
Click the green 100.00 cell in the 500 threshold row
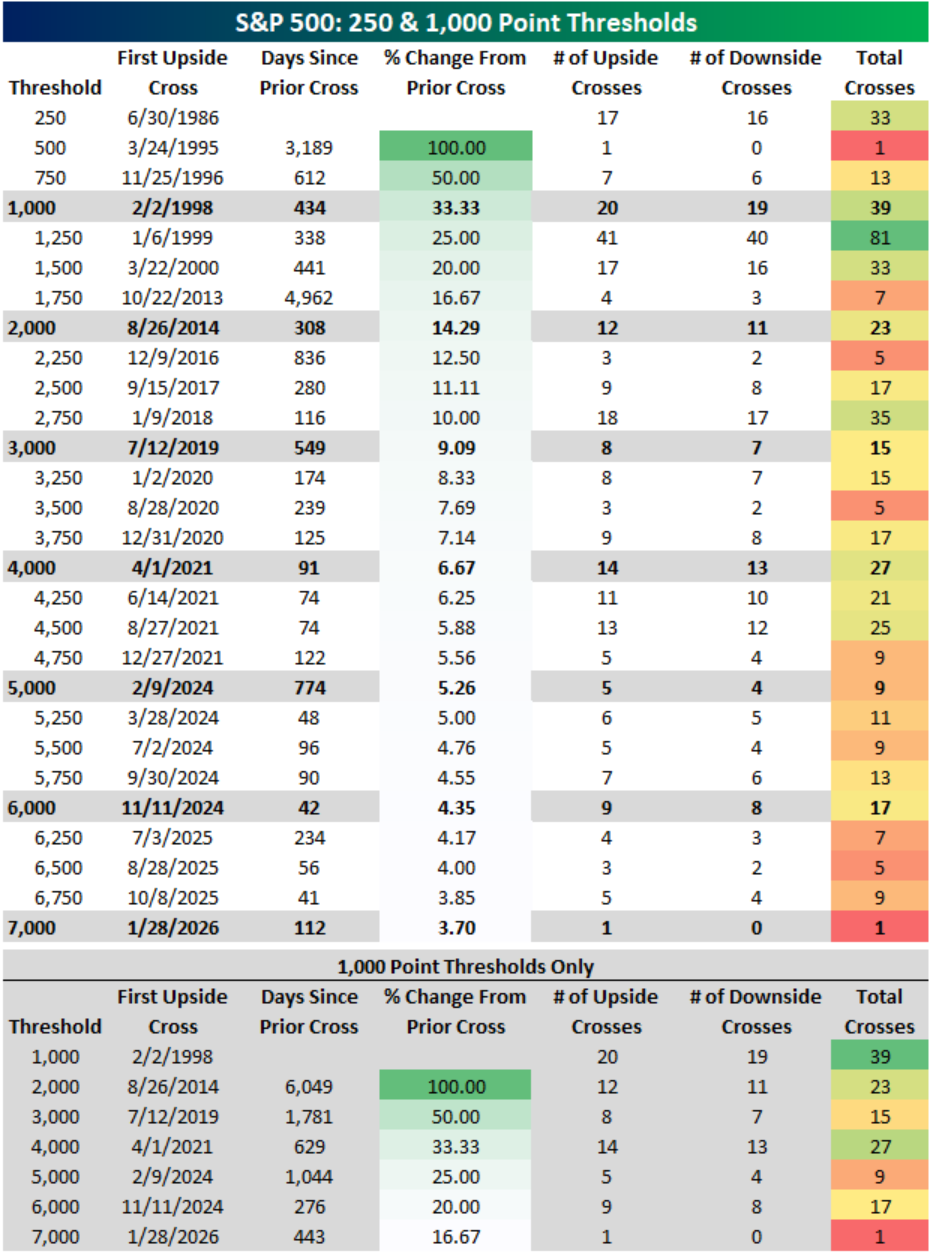tap(456, 148)
